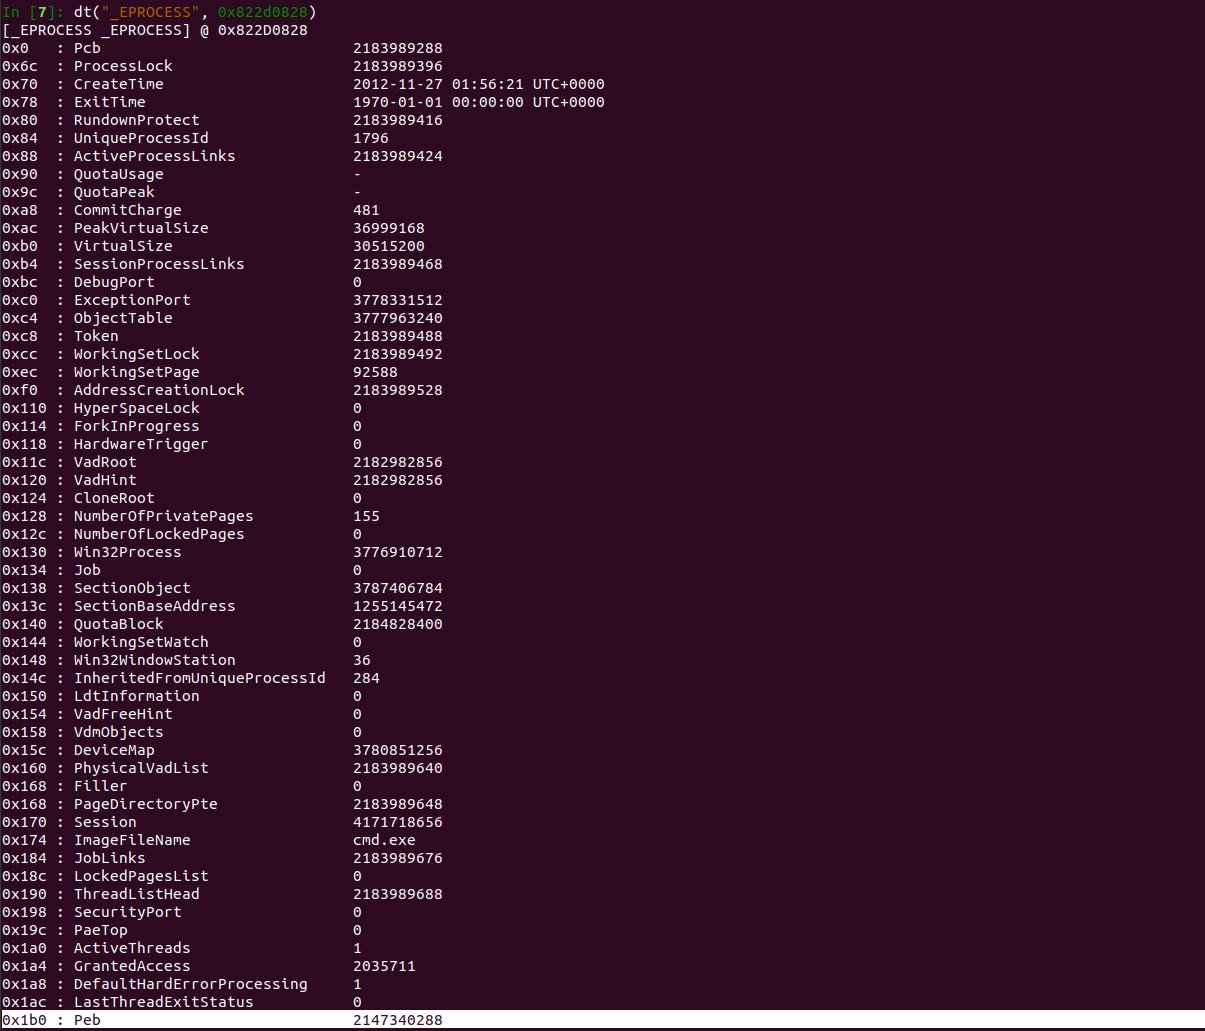Select the VirtualSize value 30515200

point(388,246)
